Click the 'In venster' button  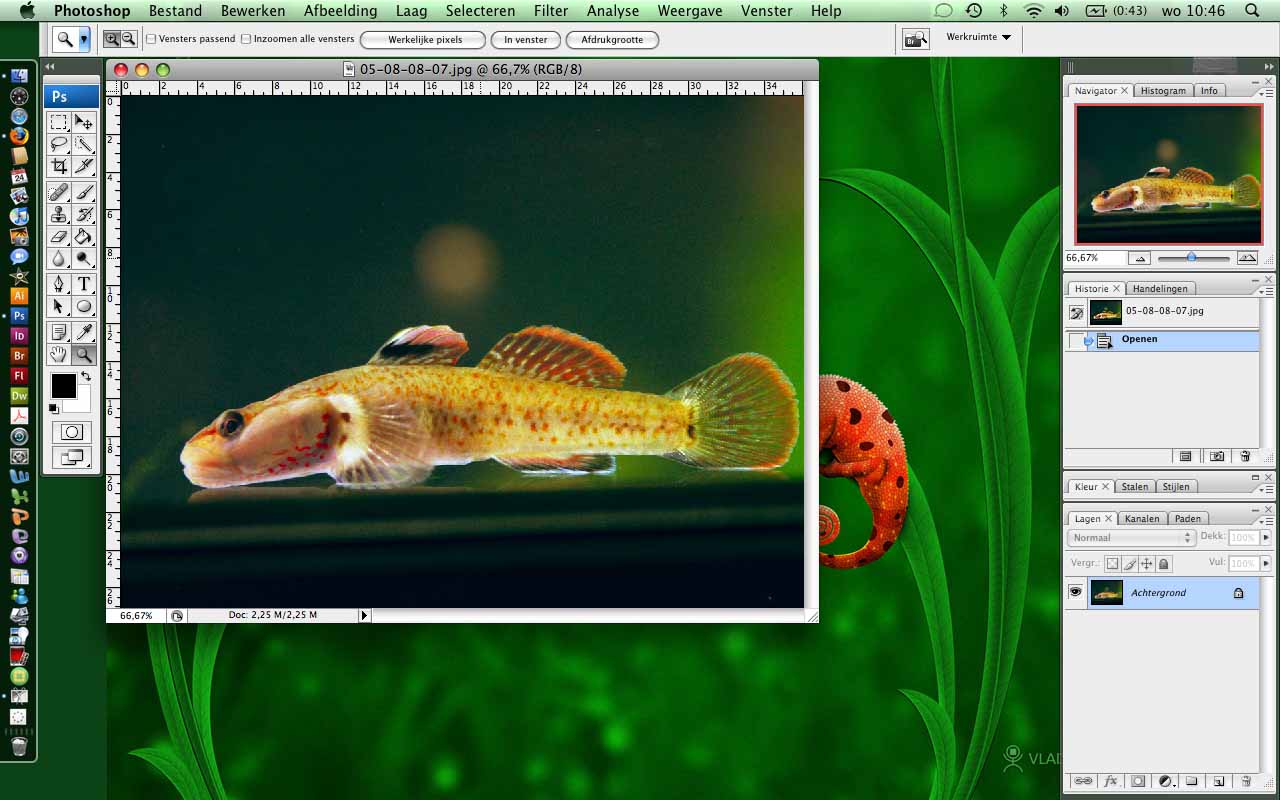(525, 40)
